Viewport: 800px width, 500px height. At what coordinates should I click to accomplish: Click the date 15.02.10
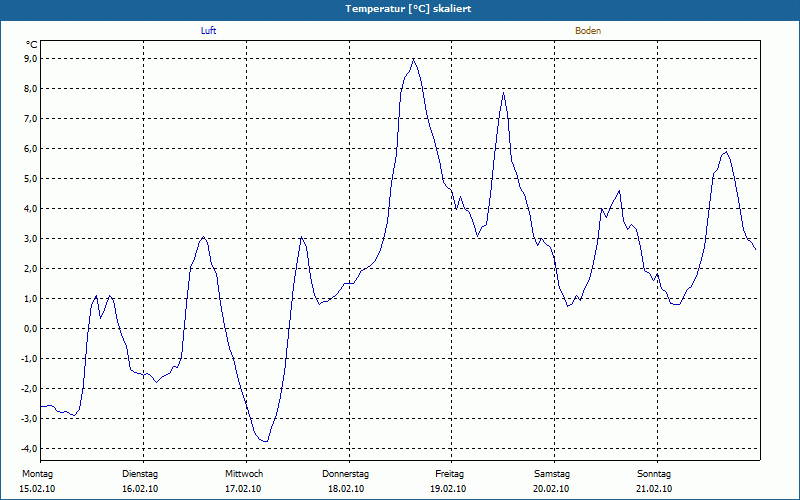[x=37, y=489]
